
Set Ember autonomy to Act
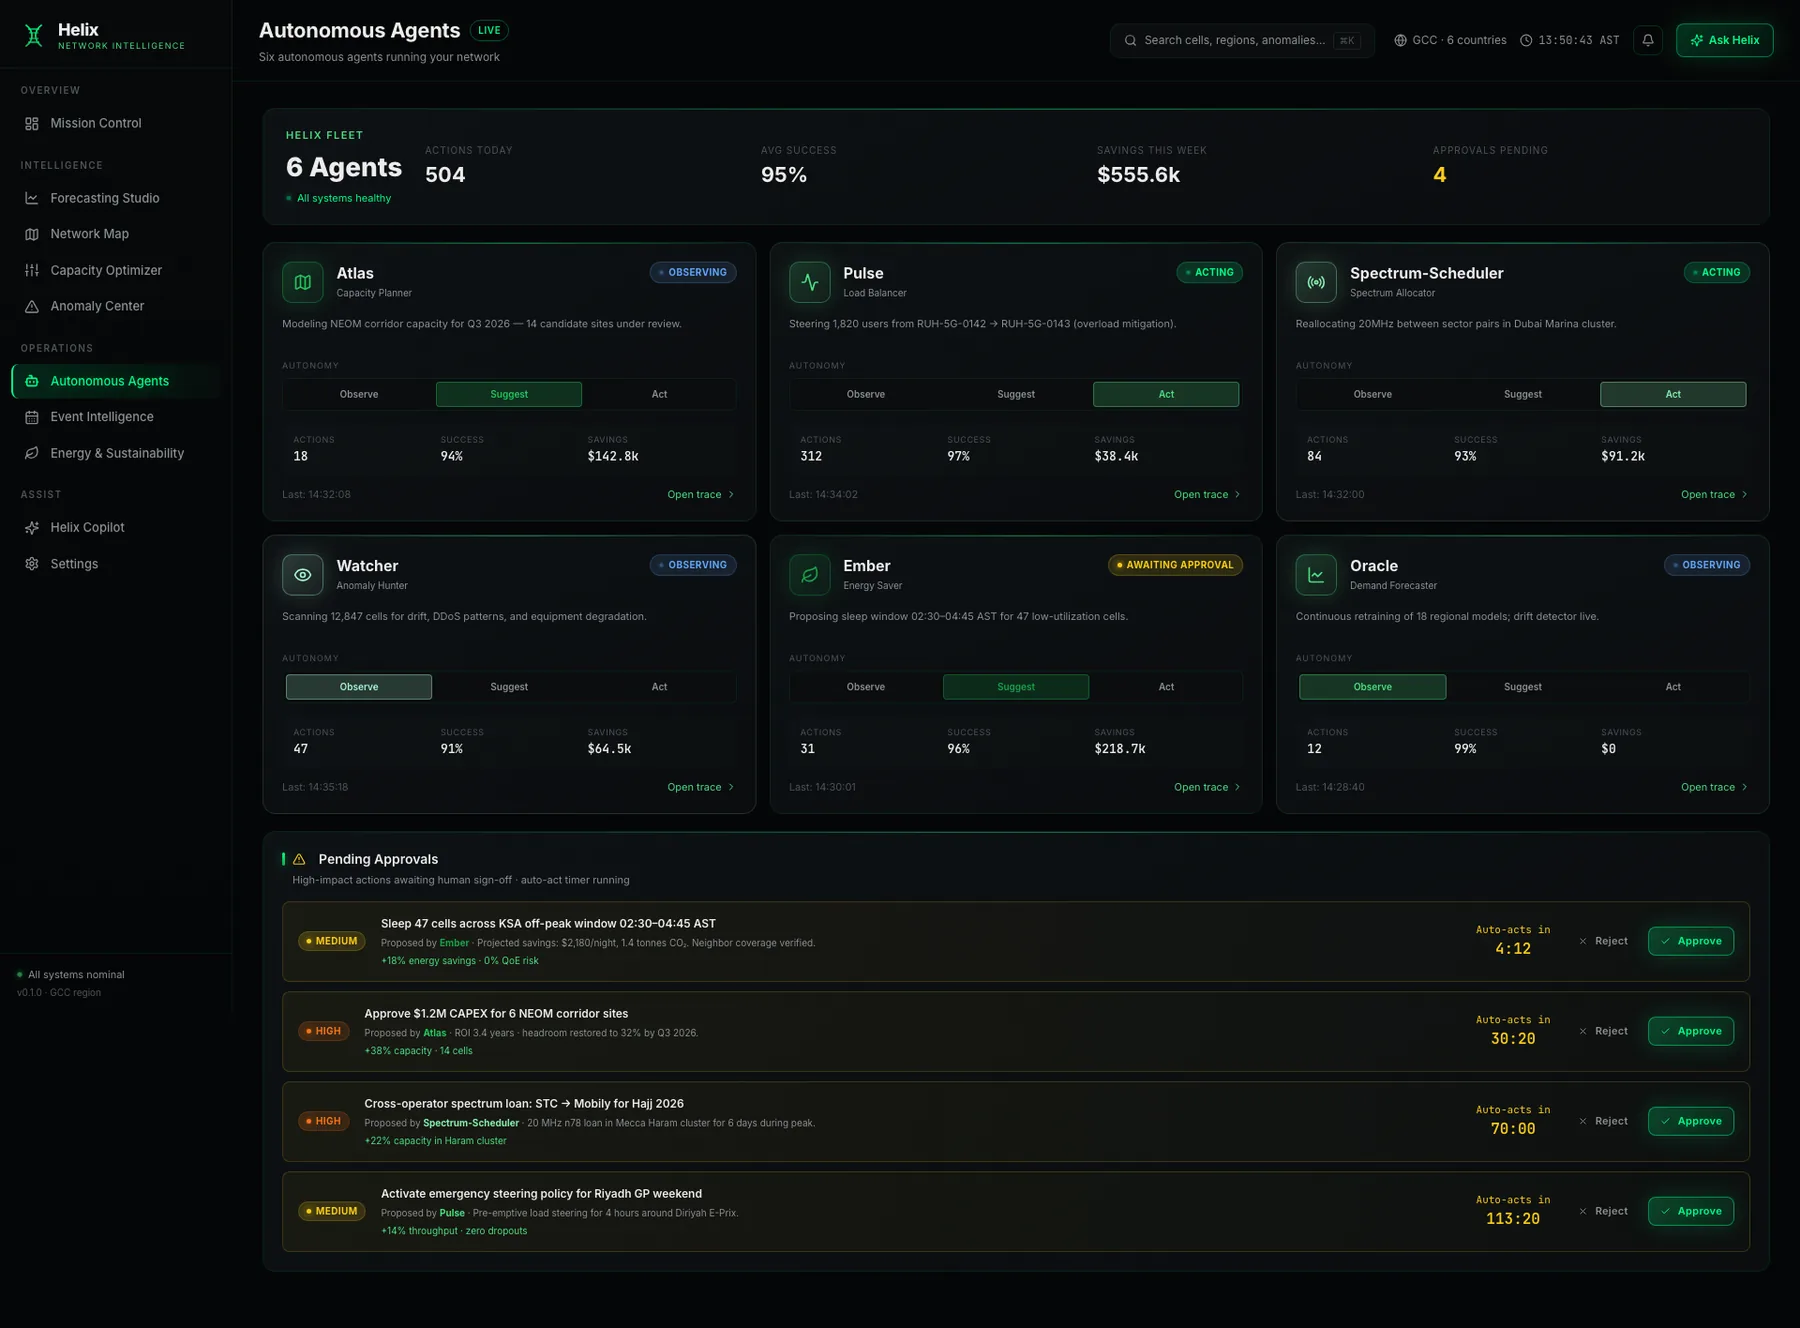click(x=1166, y=687)
